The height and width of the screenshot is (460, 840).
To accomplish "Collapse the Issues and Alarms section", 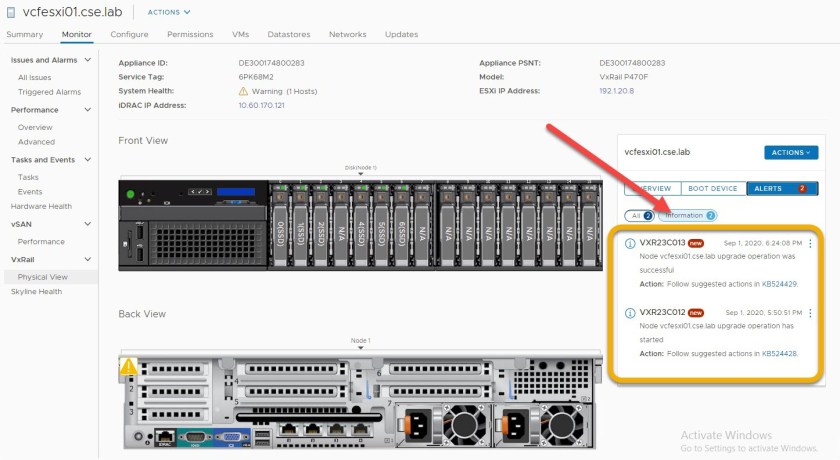I will point(89,60).
